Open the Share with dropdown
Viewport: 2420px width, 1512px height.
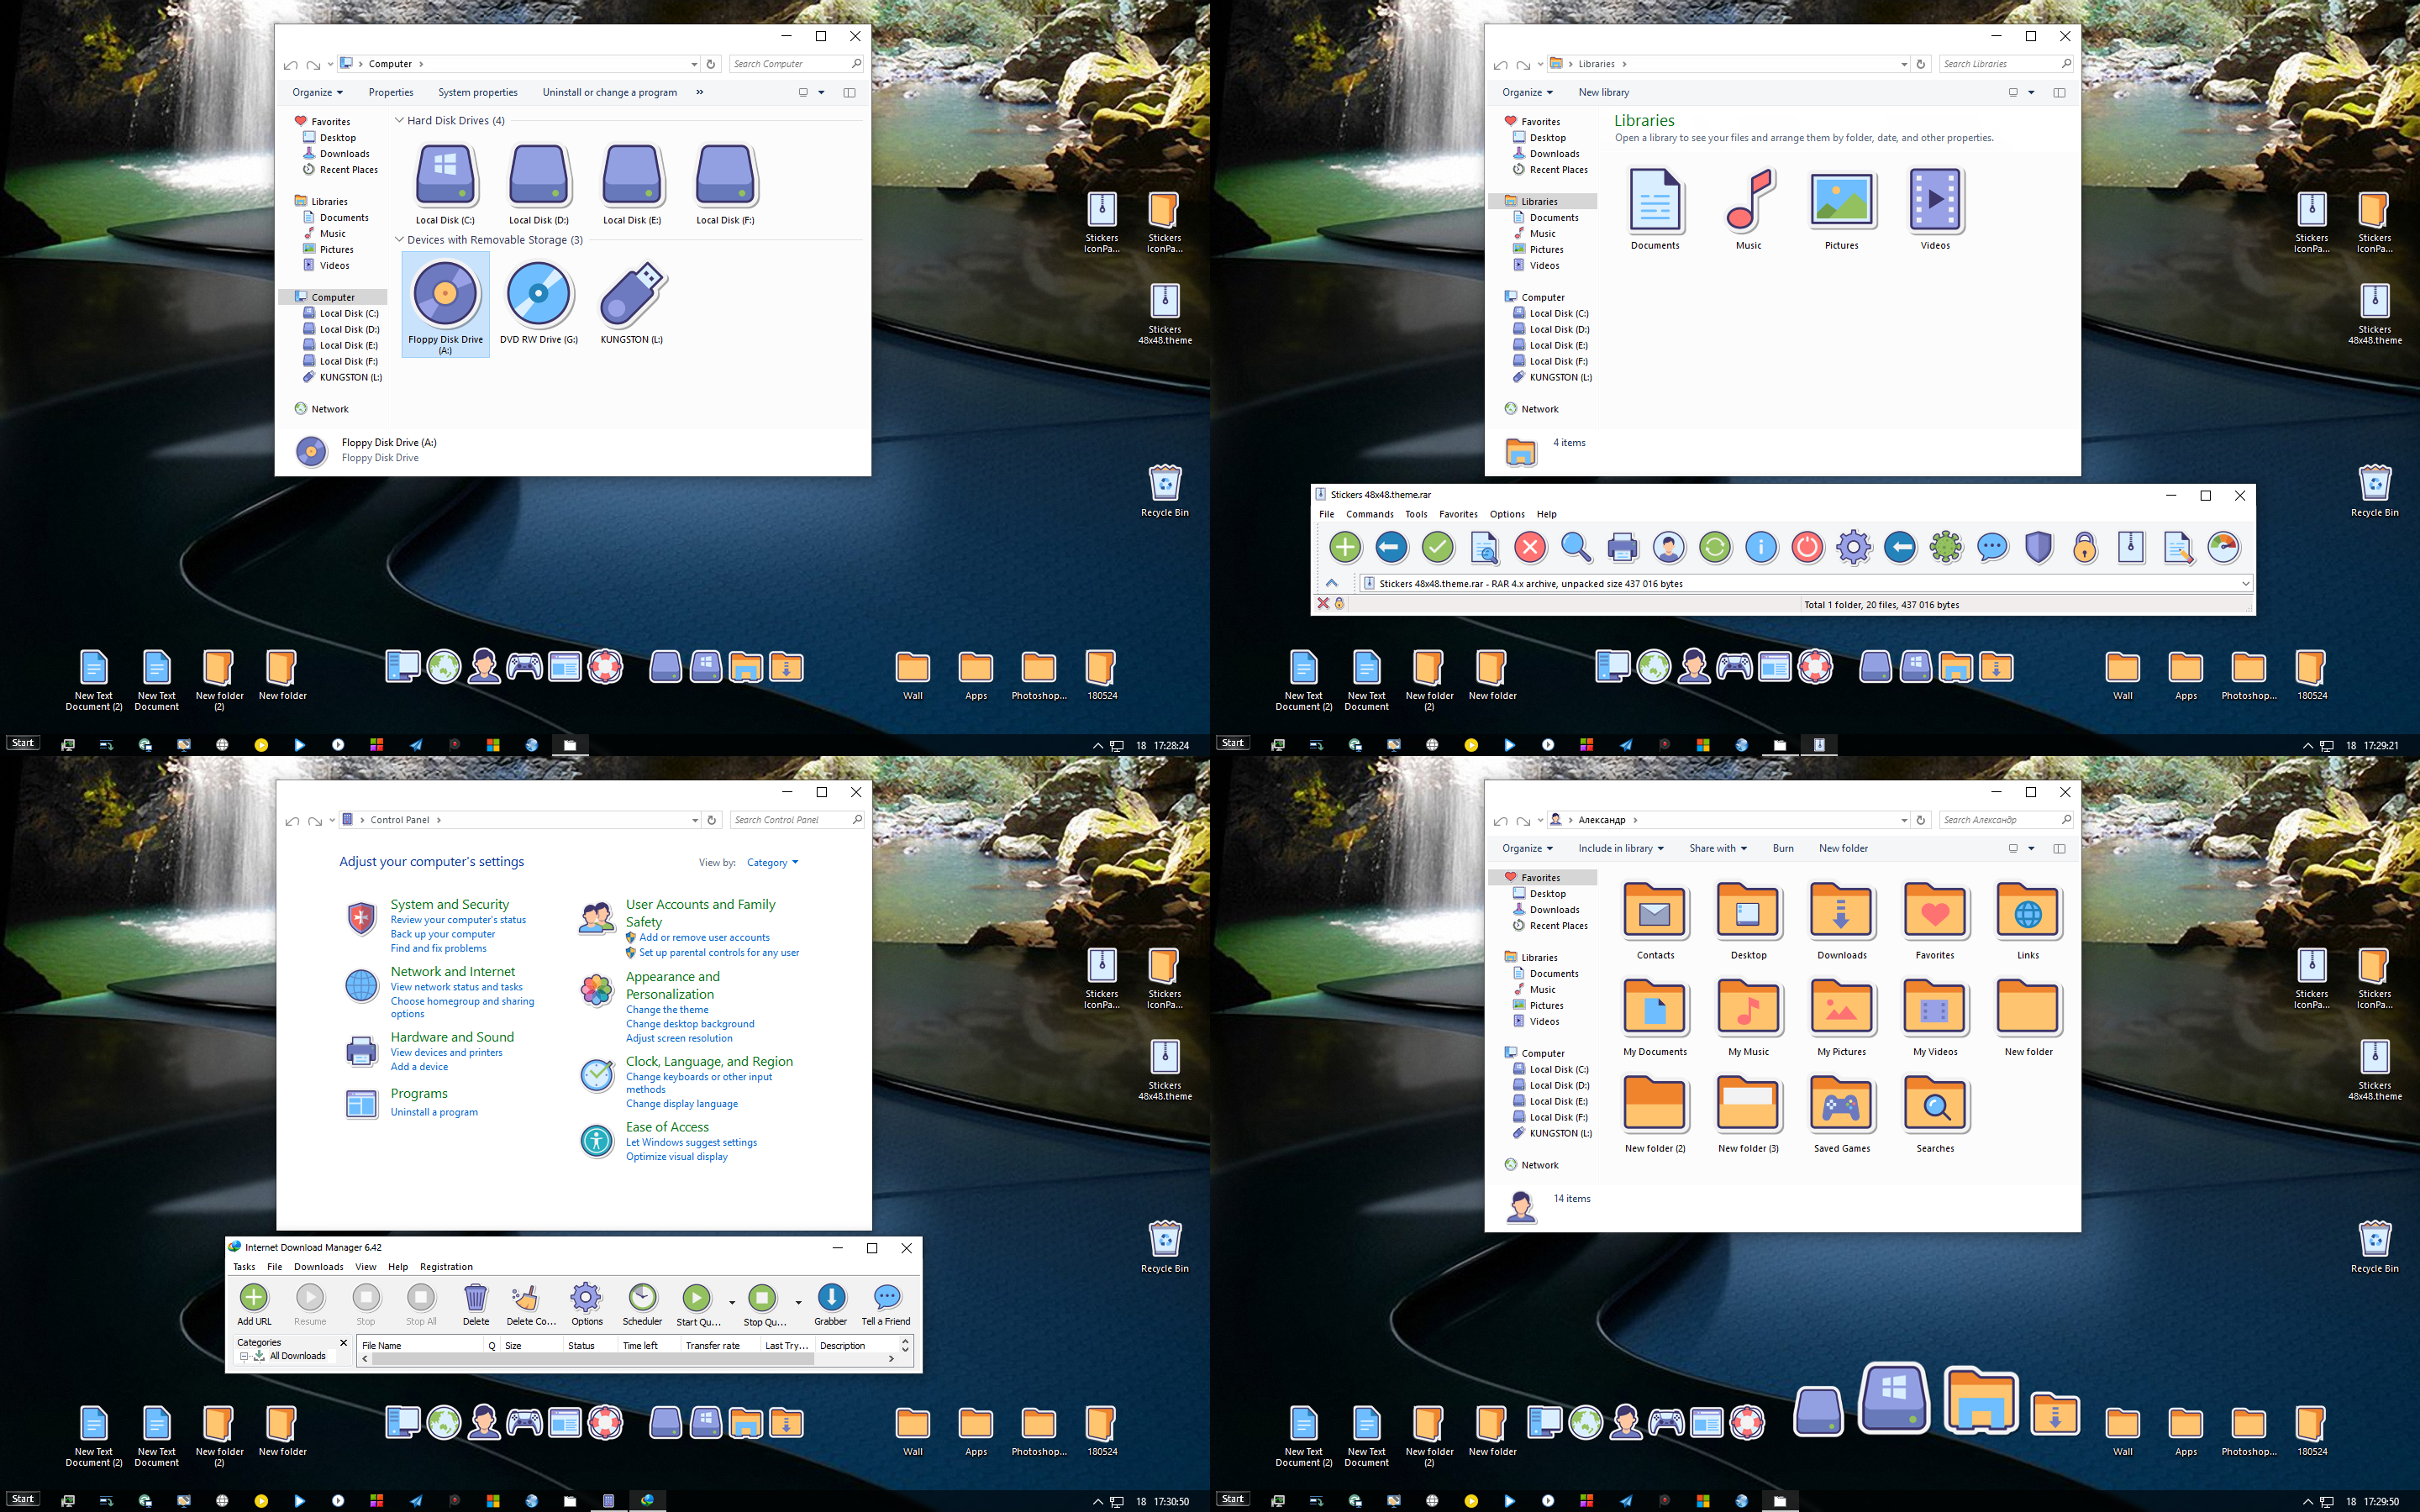click(1718, 848)
